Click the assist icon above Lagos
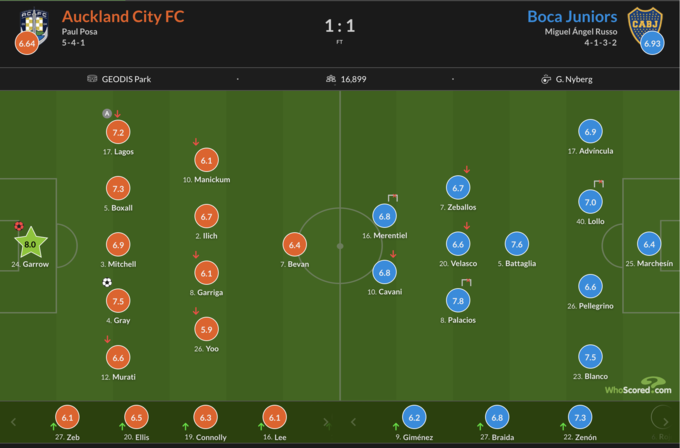The width and height of the screenshot is (680, 448). pos(106,114)
